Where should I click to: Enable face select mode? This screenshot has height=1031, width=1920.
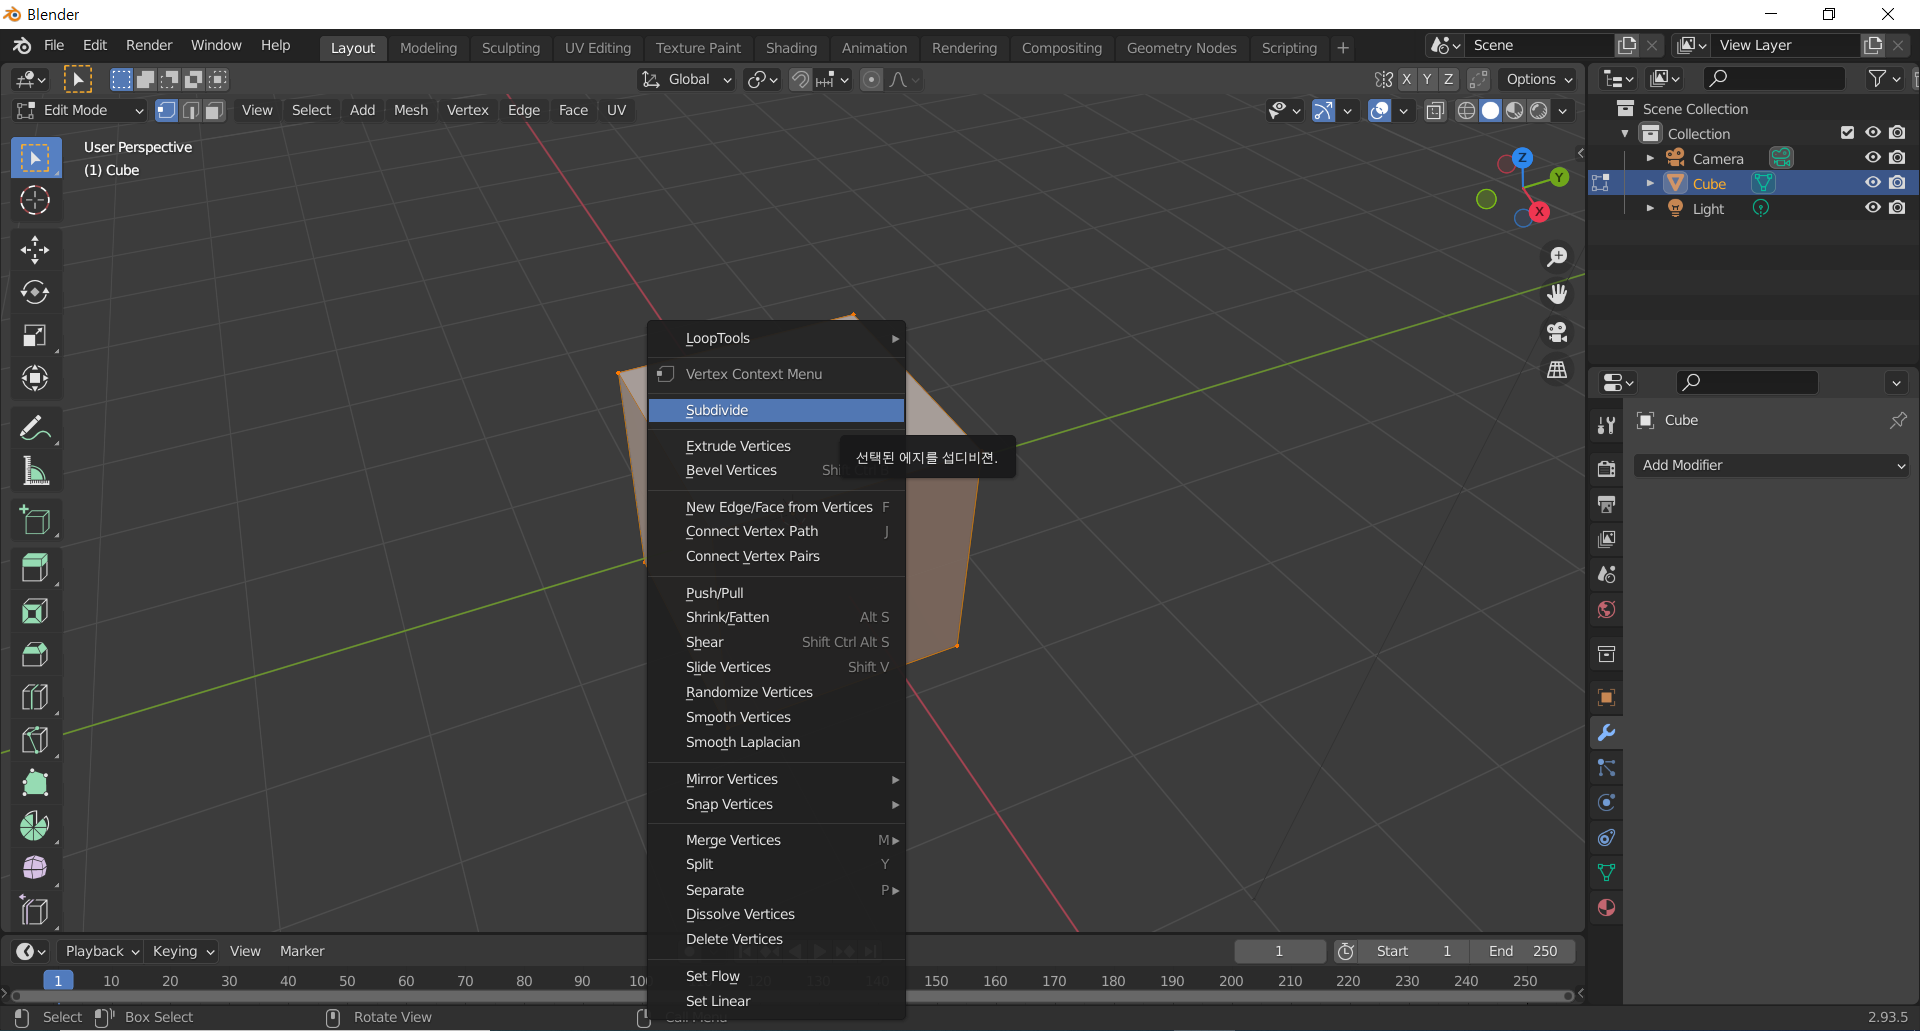(214, 111)
